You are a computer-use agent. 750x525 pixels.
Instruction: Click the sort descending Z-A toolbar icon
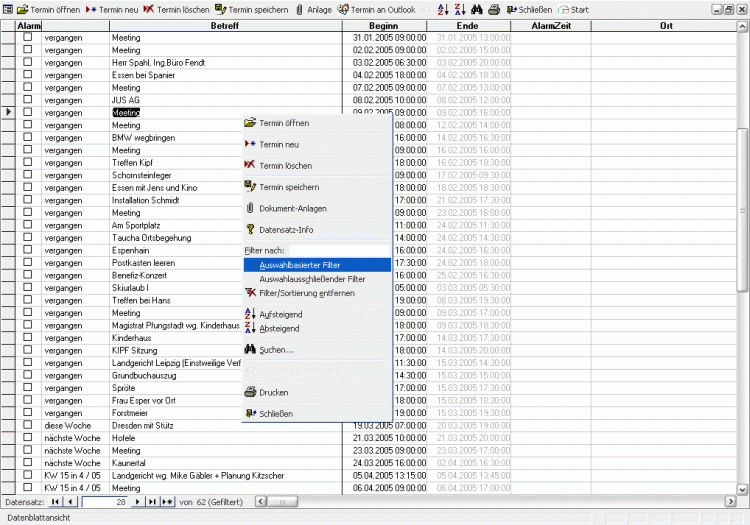pos(459,9)
